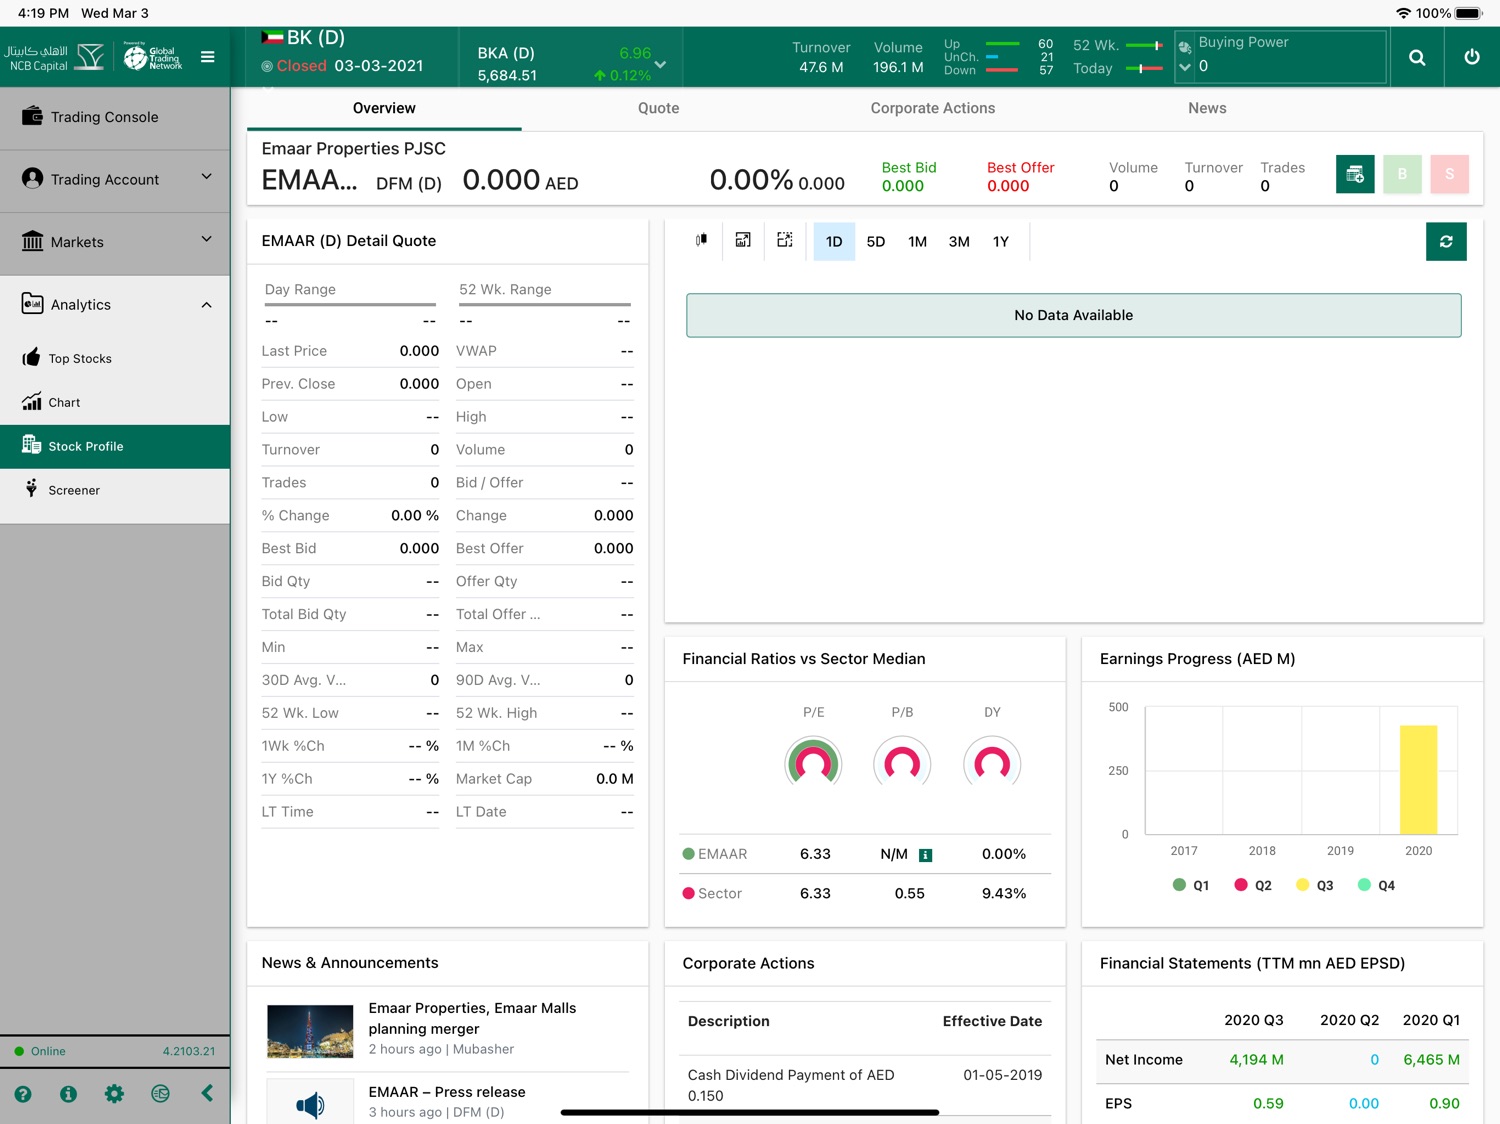
Task: Collapse the sidebar with the left arrow
Action: pos(207,1093)
